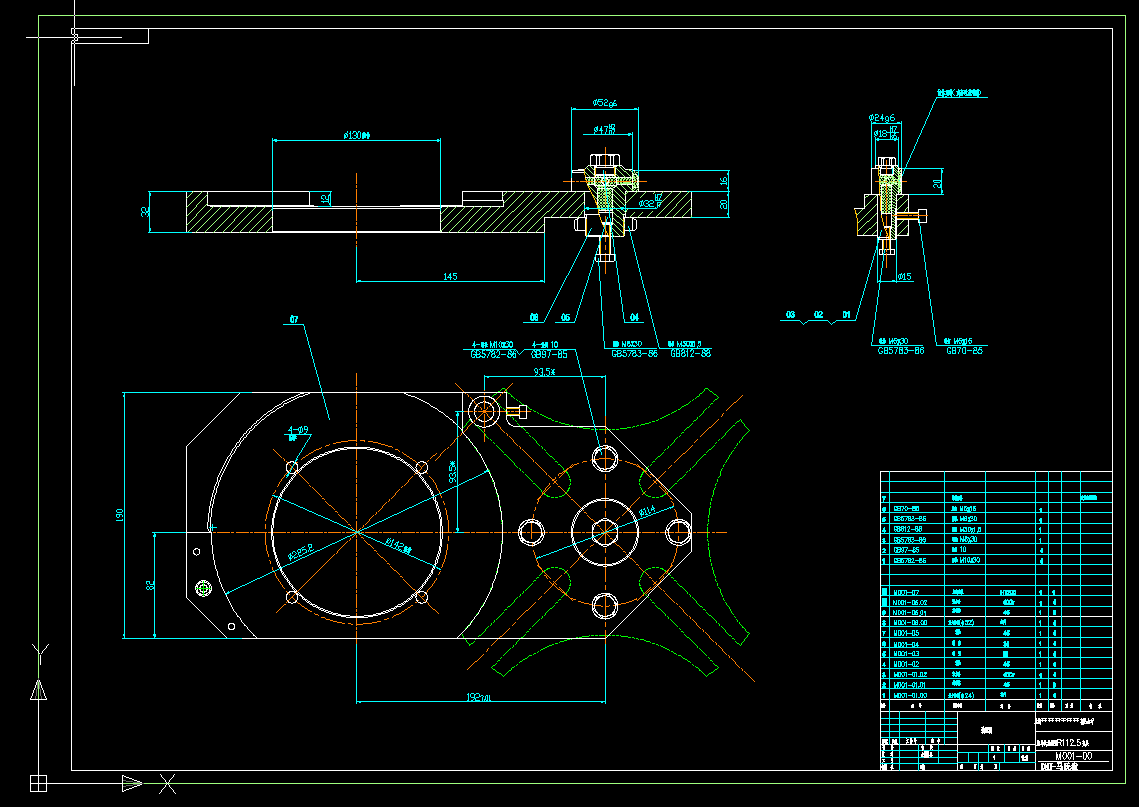The image size is (1139, 807).
Task: Pick the ø15 dimension text
Action: (904, 277)
